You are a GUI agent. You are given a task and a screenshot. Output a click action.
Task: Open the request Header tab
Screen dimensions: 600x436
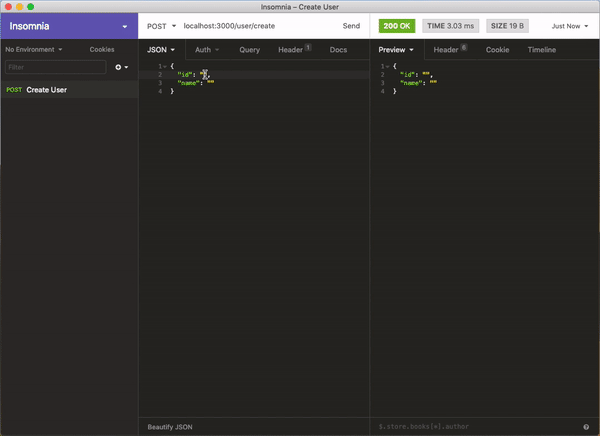[294, 50]
